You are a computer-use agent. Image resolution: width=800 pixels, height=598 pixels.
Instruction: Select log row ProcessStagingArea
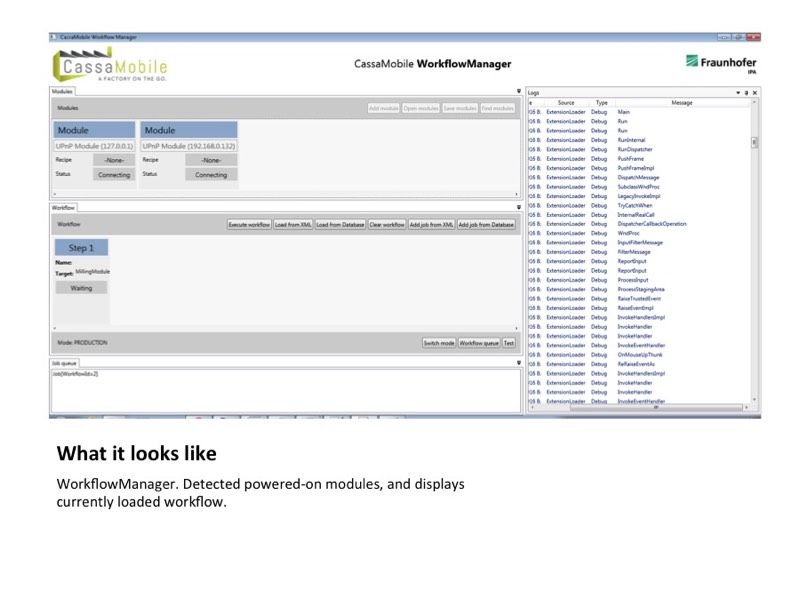(x=639, y=289)
